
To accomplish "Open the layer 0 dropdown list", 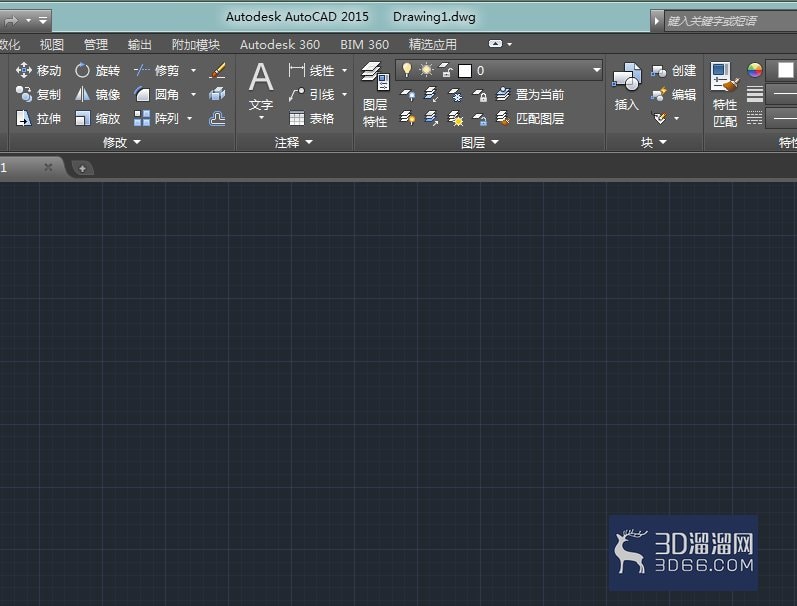I will pos(596,70).
